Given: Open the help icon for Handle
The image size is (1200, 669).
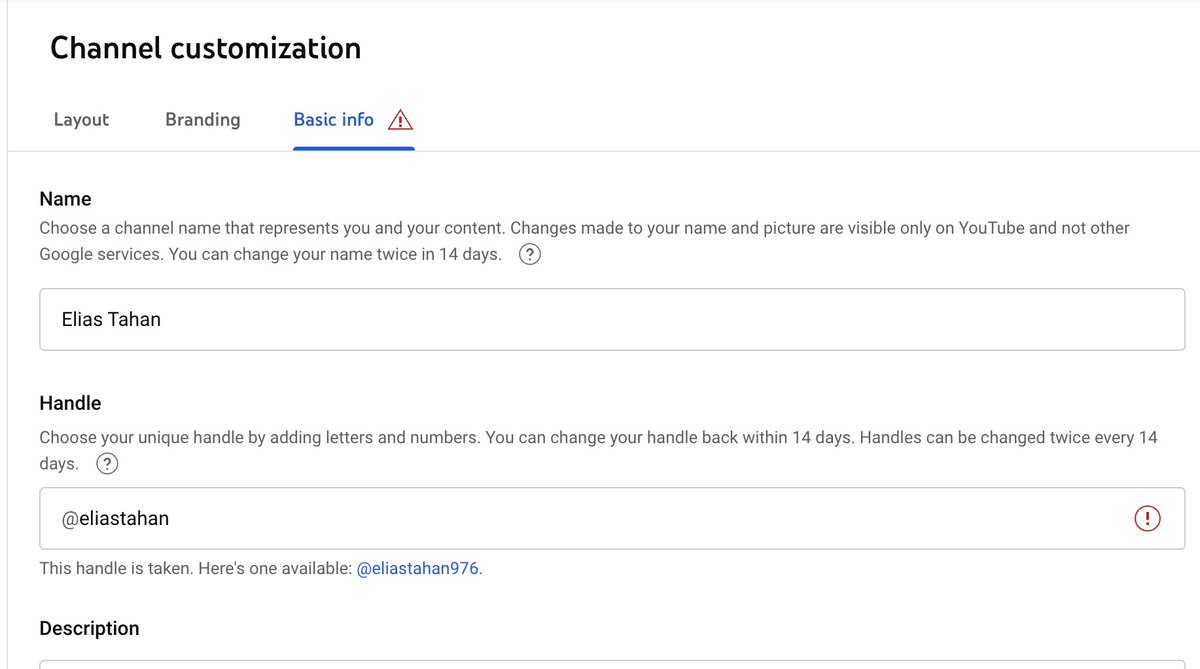Looking at the screenshot, I should (x=107, y=464).
